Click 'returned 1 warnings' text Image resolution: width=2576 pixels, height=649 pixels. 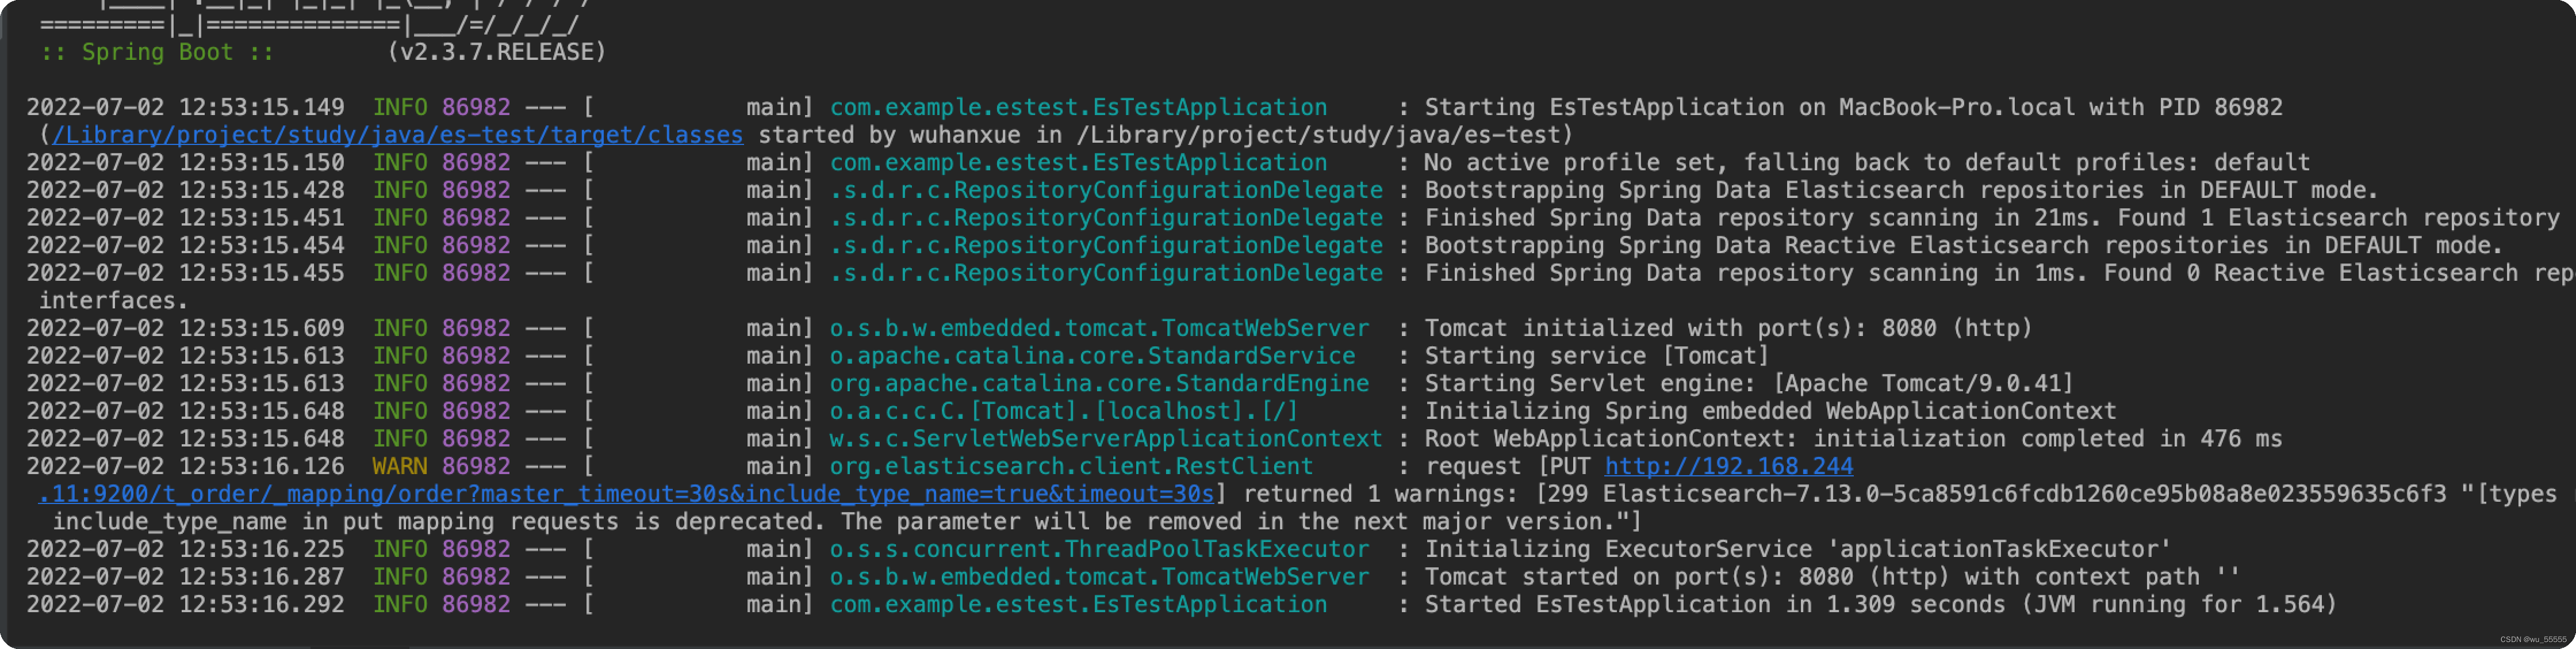tap(1382, 494)
